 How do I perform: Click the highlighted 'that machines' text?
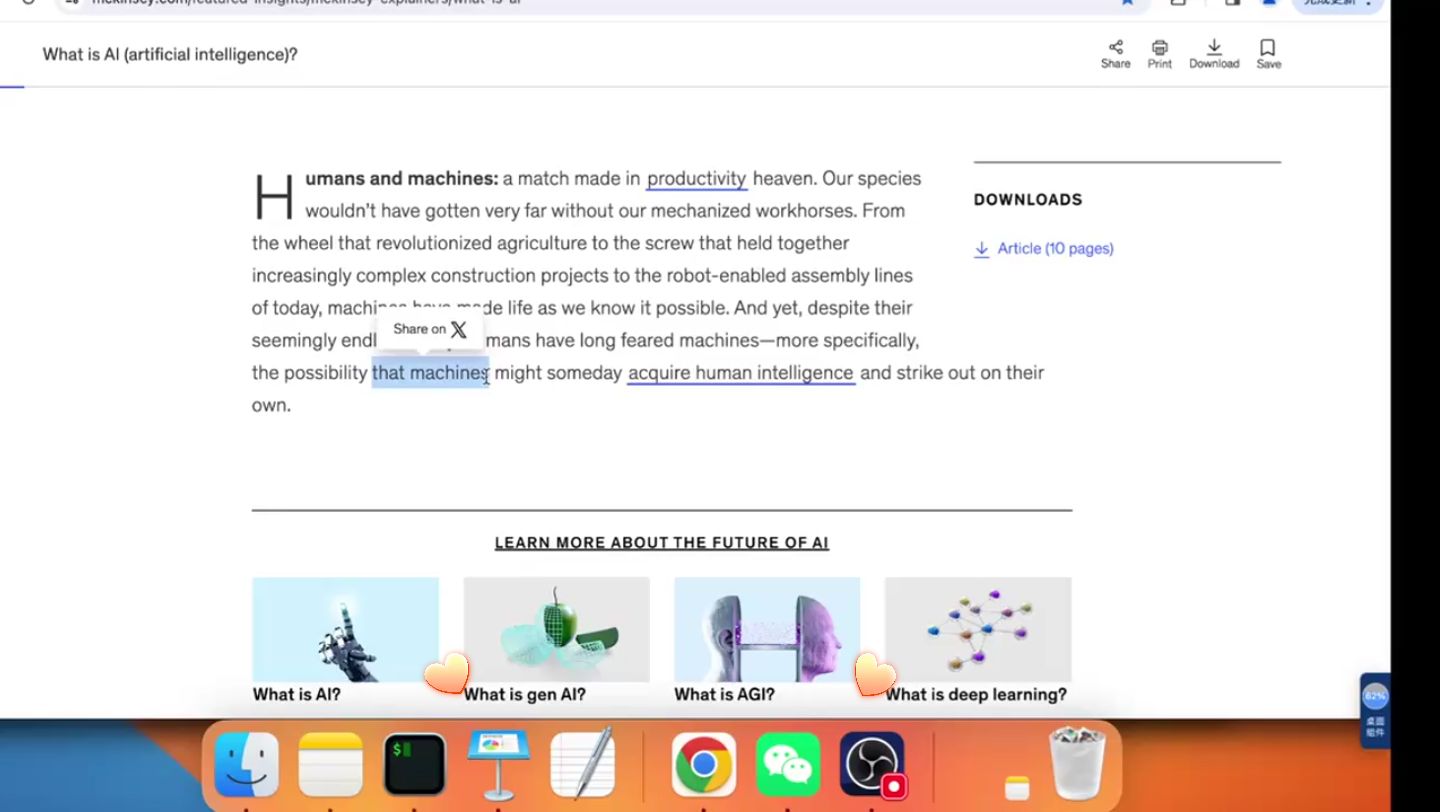430,373
